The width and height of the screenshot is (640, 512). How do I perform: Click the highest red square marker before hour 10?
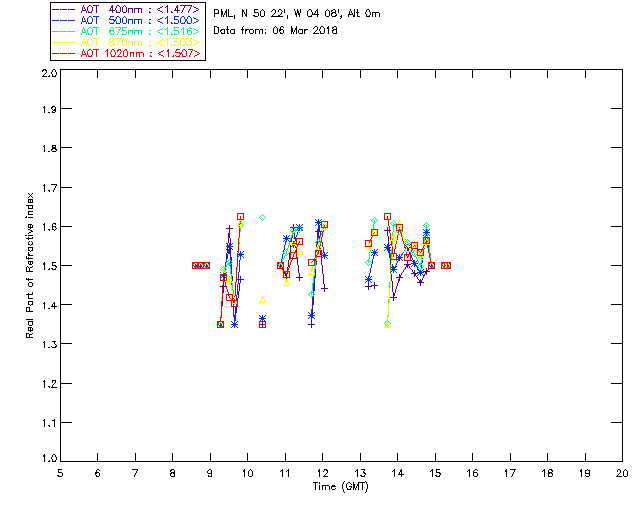tap(240, 216)
